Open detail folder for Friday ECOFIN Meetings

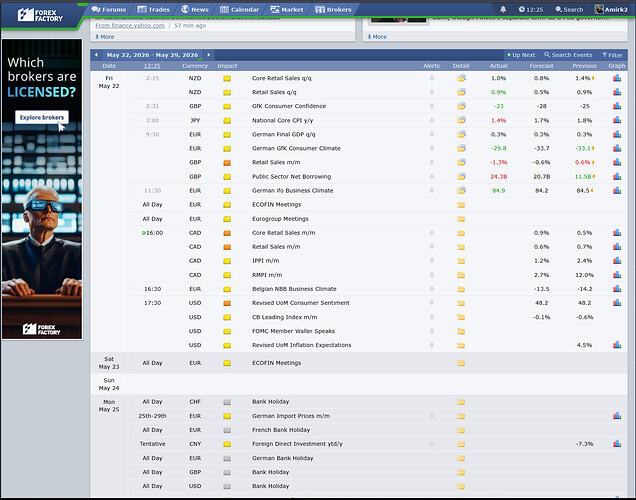point(461,205)
